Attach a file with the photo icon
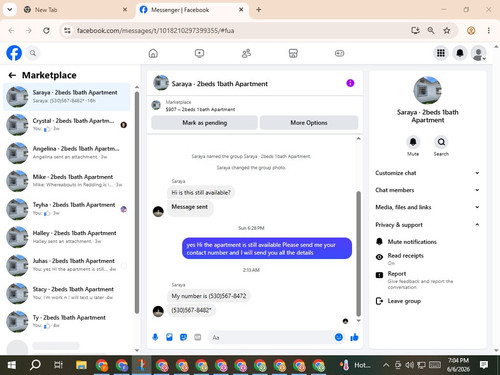 pos(169,337)
